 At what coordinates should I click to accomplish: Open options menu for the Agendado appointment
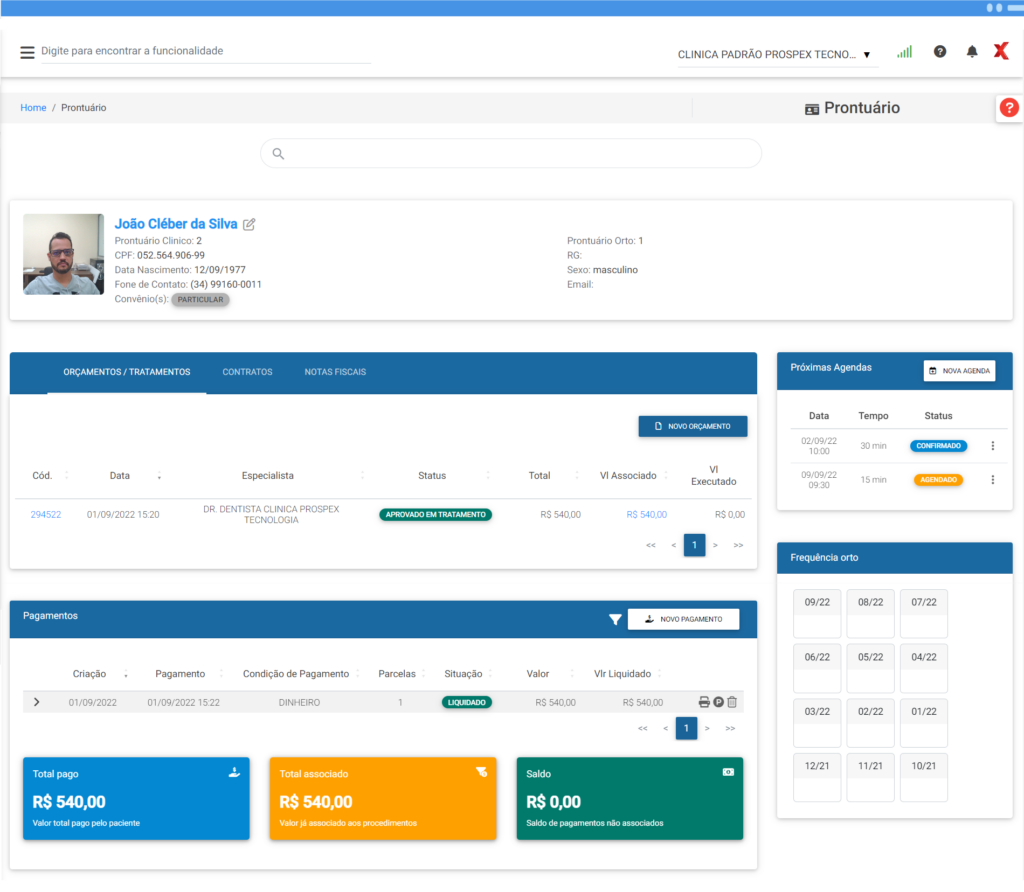coord(992,480)
